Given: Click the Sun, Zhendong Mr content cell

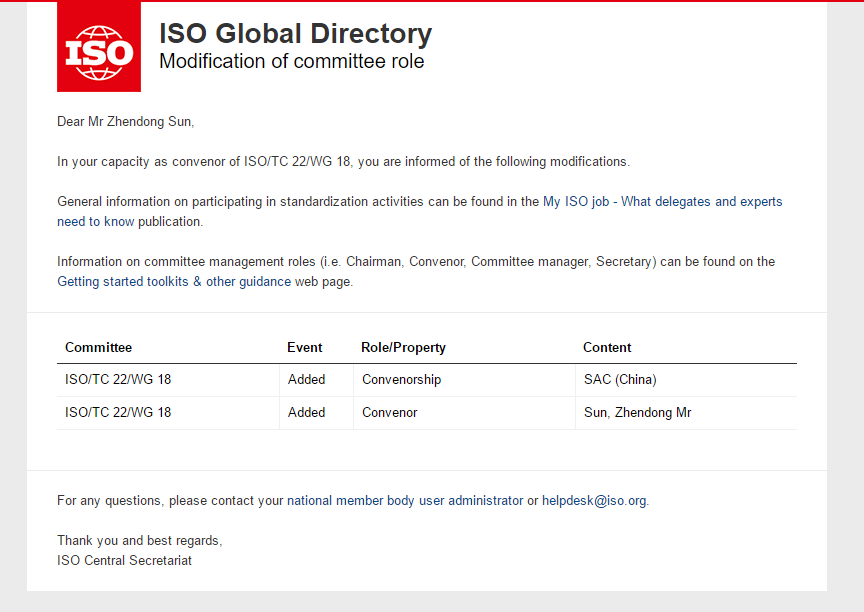Looking at the screenshot, I should click(x=637, y=412).
